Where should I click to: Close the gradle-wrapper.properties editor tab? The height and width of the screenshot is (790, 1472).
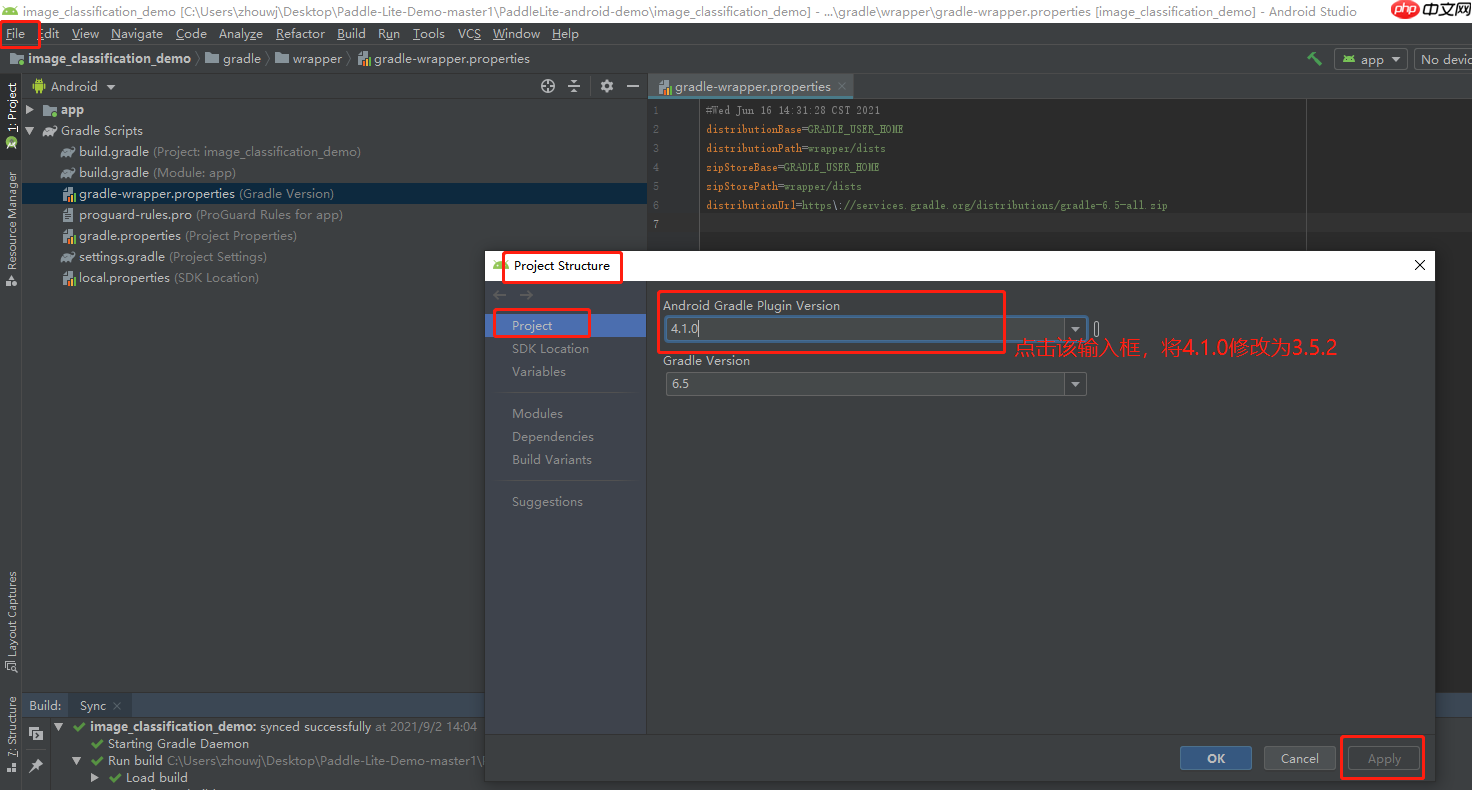[843, 87]
